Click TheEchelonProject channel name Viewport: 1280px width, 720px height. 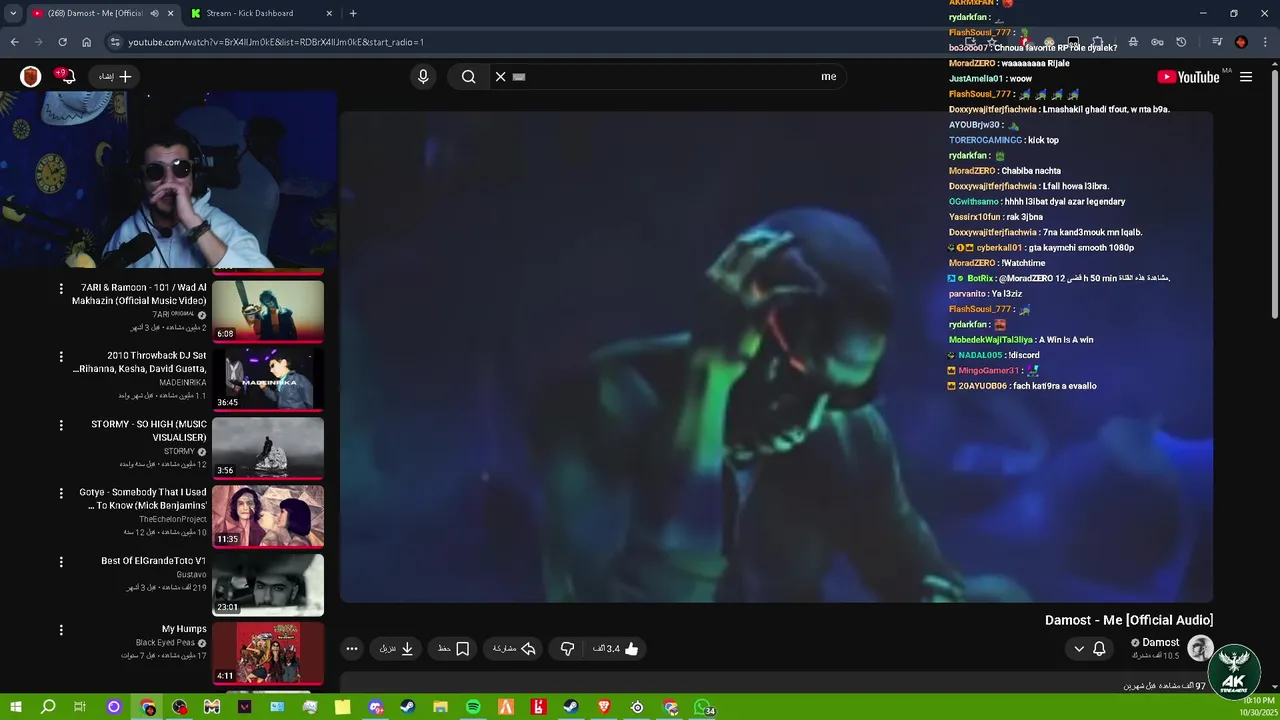[173, 520]
